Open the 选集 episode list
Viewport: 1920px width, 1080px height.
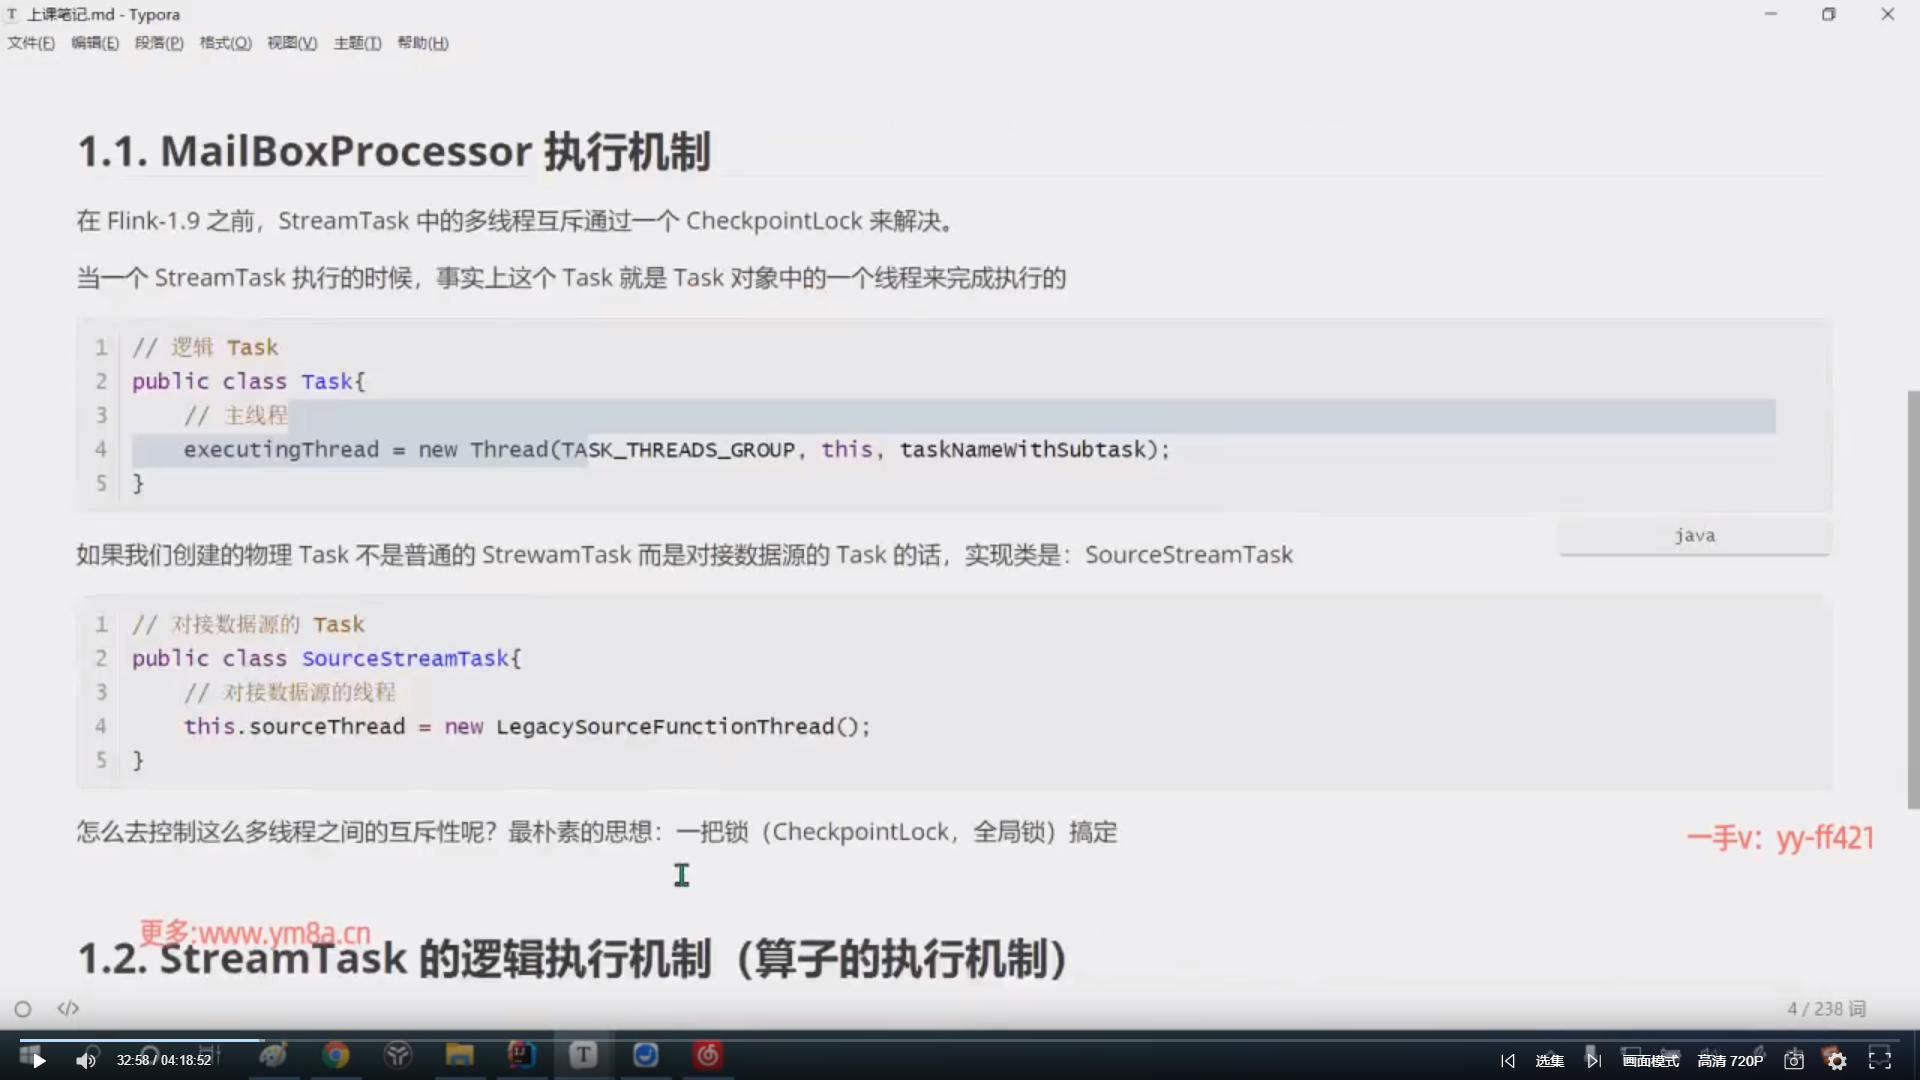tap(1549, 1061)
